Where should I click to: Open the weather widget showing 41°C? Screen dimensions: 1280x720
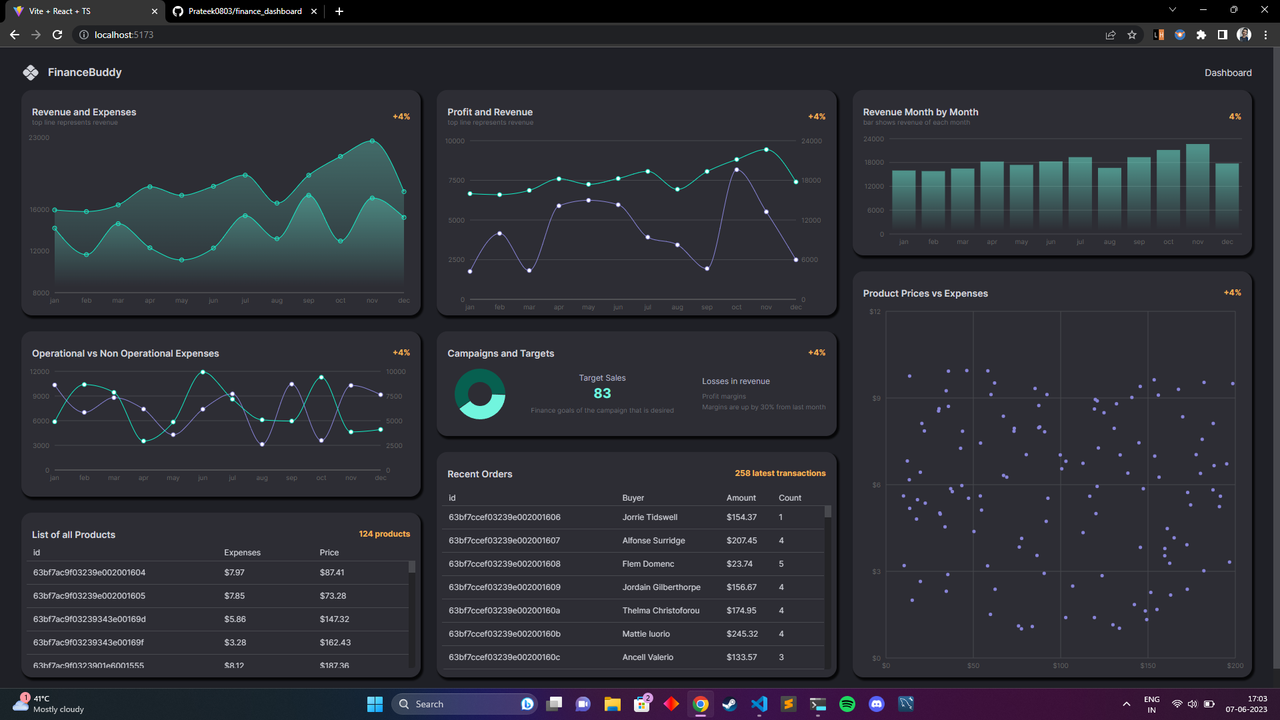click(x=48, y=704)
